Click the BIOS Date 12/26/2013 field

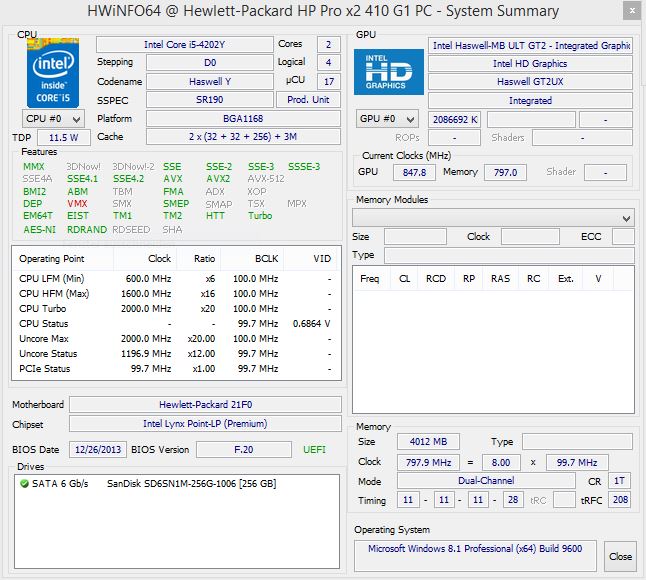tap(98, 449)
